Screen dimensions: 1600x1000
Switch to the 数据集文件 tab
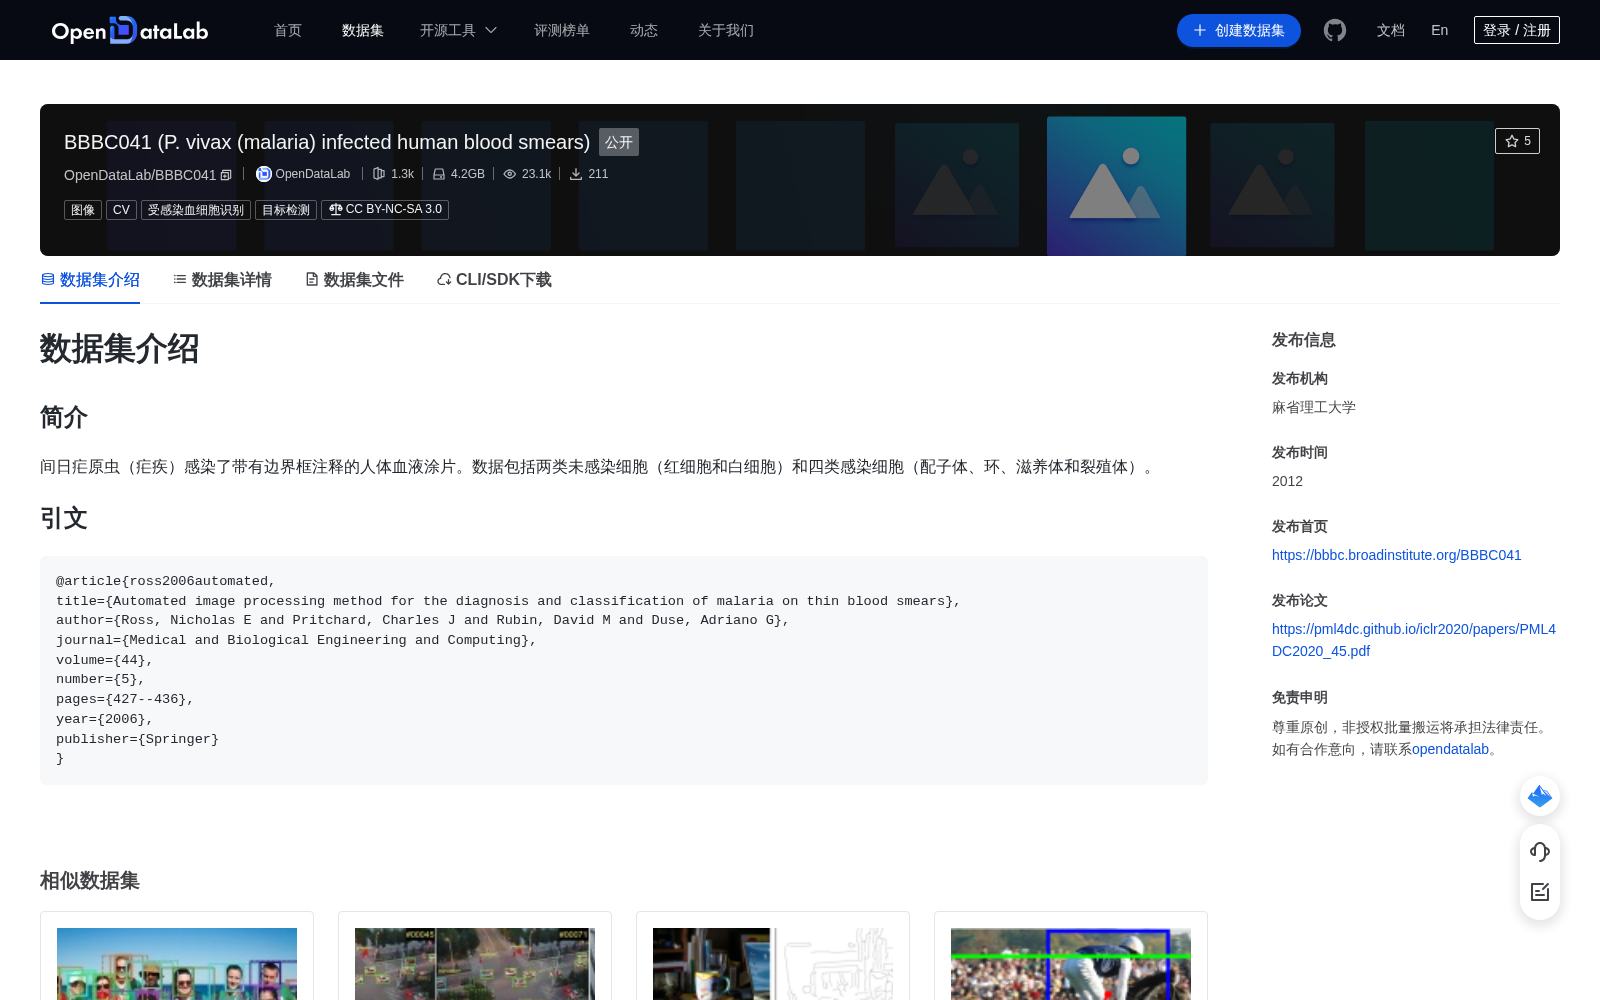tap(354, 280)
